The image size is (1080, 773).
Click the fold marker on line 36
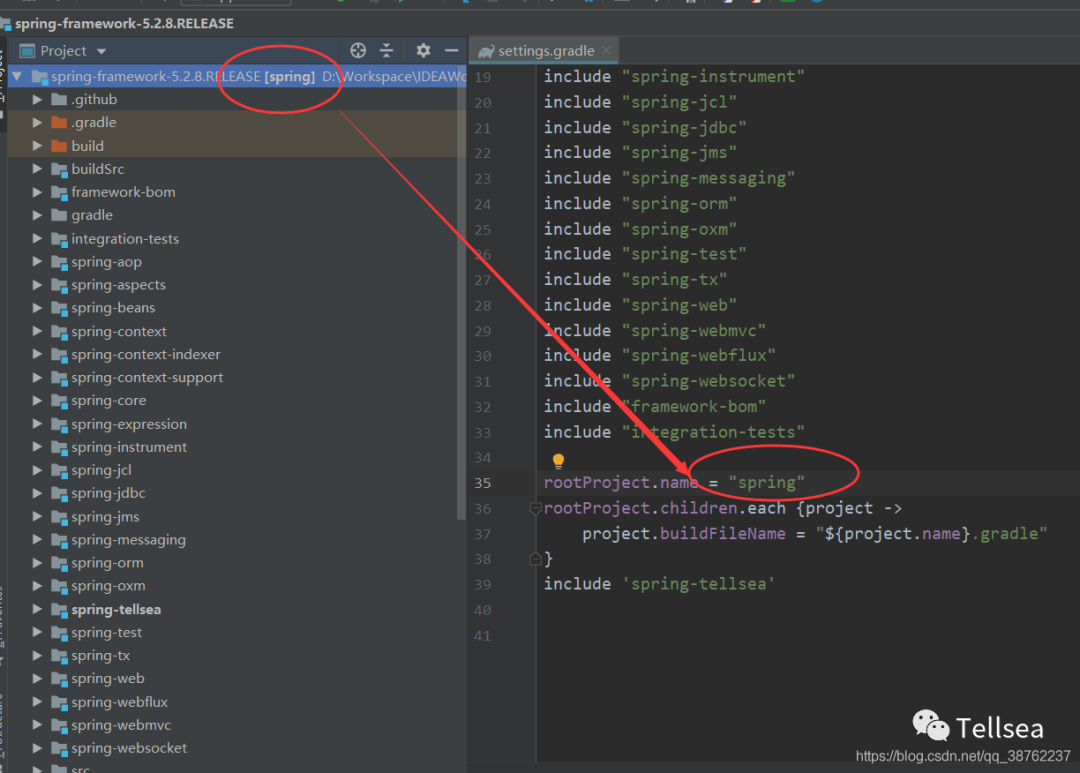pos(535,508)
